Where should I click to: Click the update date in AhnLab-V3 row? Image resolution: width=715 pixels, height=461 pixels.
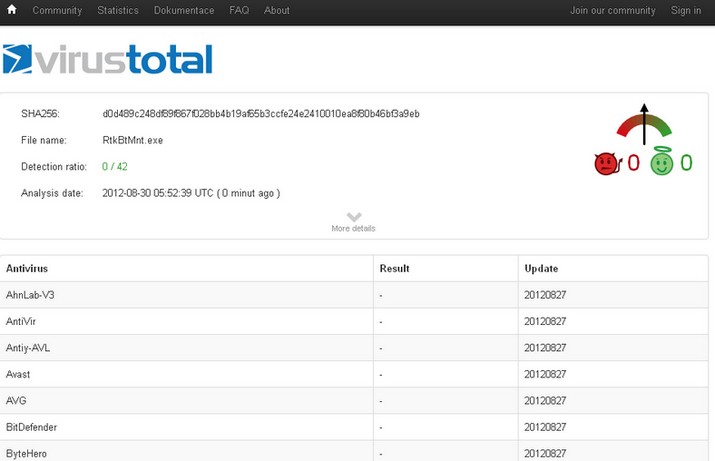coord(545,295)
